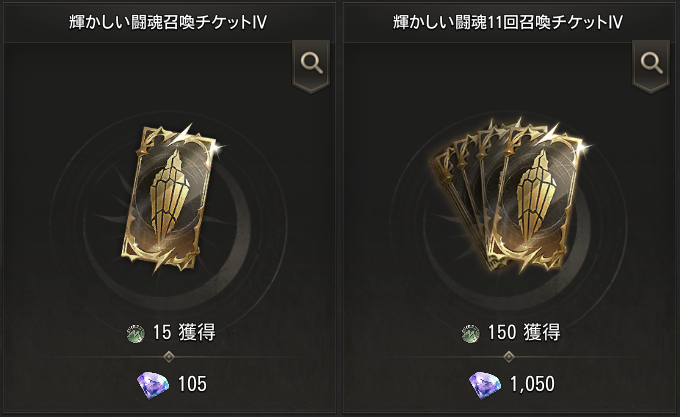Click diamond divider below 15 獲得
Screen dimensions: 680x417
pyautogui.click(x=169, y=357)
